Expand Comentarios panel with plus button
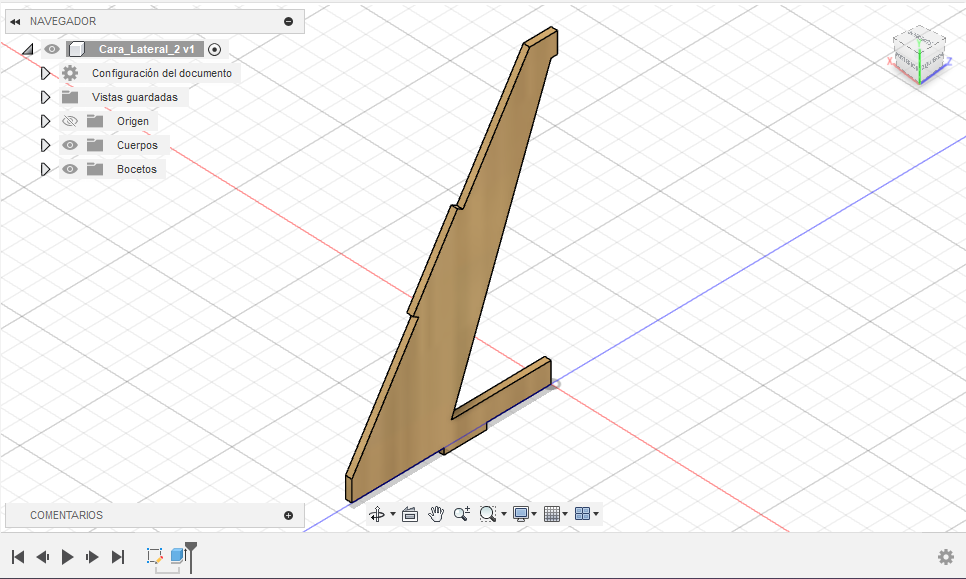Image resolution: width=966 pixels, height=579 pixels. [288, 516]
